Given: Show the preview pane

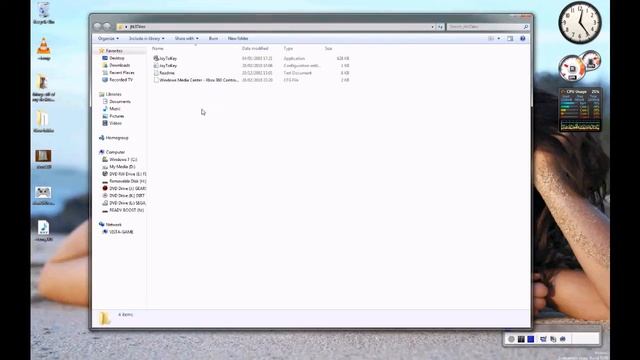Looking at the screenshot, I should point(510,38).
